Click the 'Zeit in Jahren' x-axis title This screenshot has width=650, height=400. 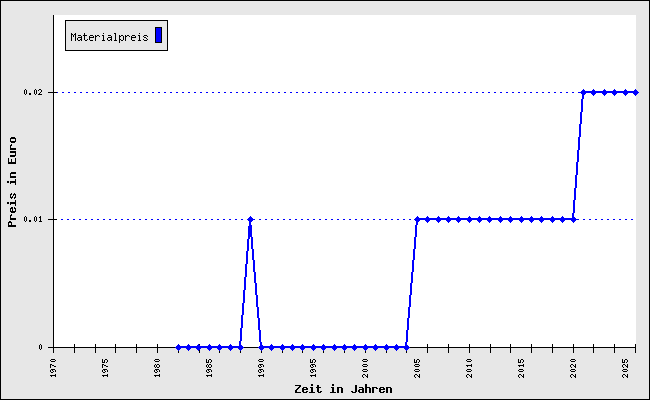coord(343,388)
